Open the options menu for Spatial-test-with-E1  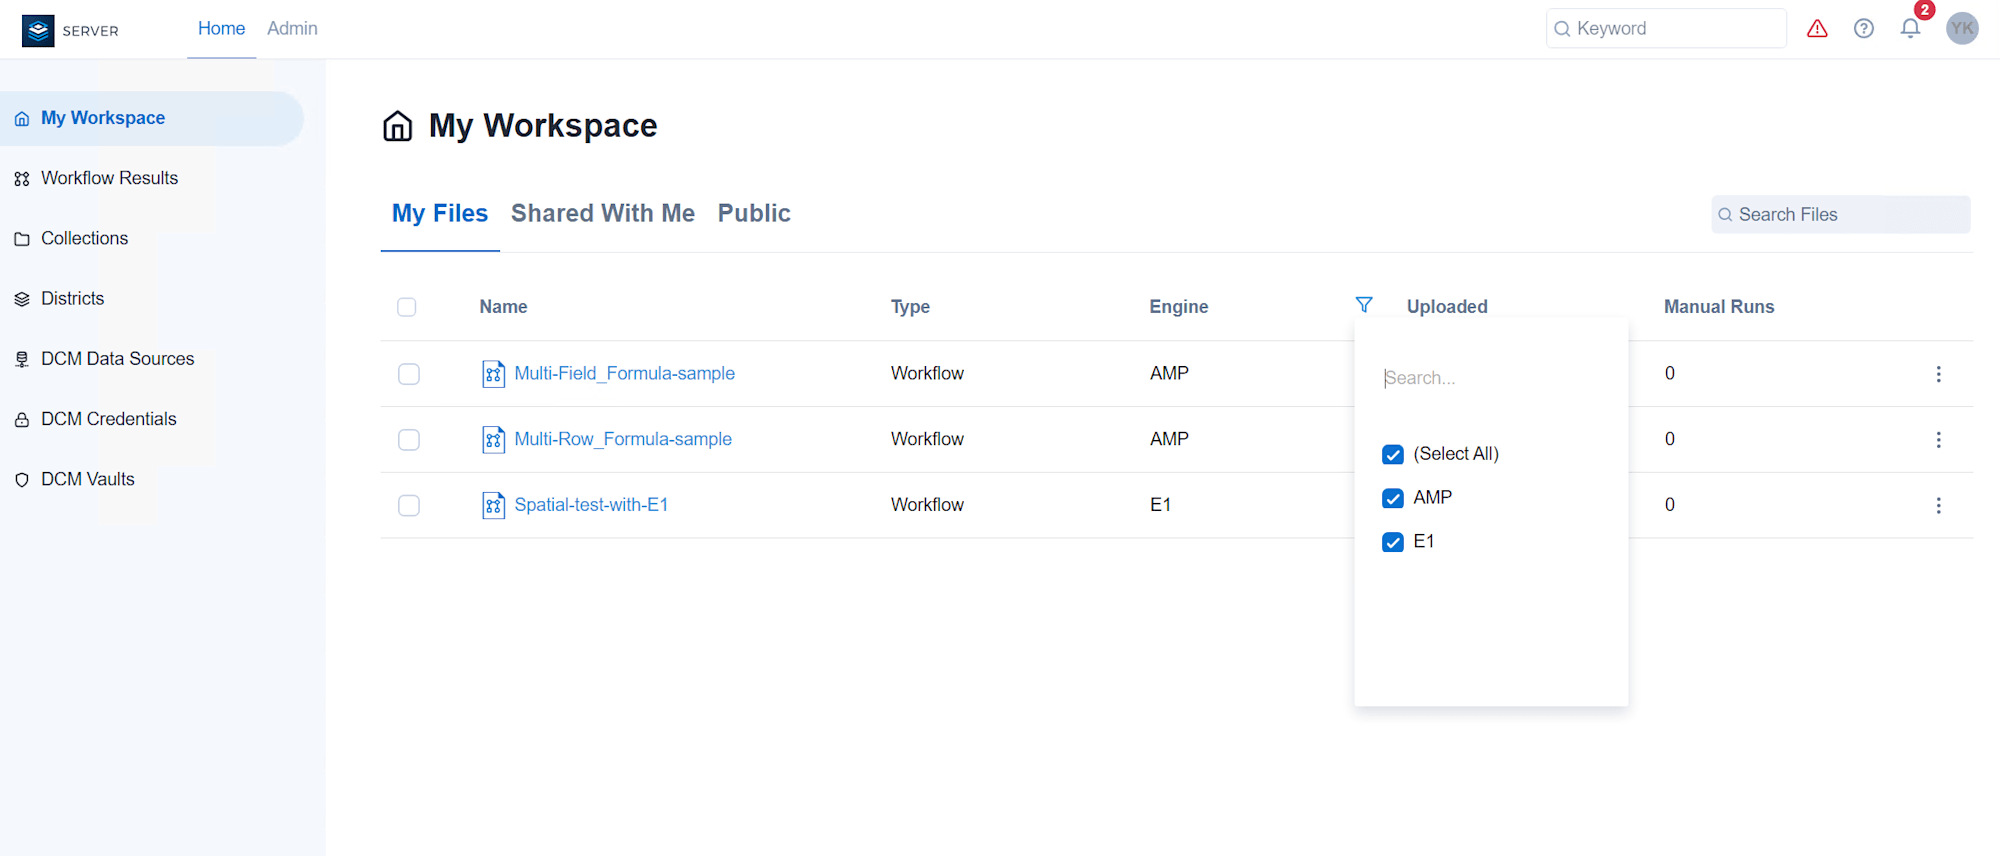1938,506
